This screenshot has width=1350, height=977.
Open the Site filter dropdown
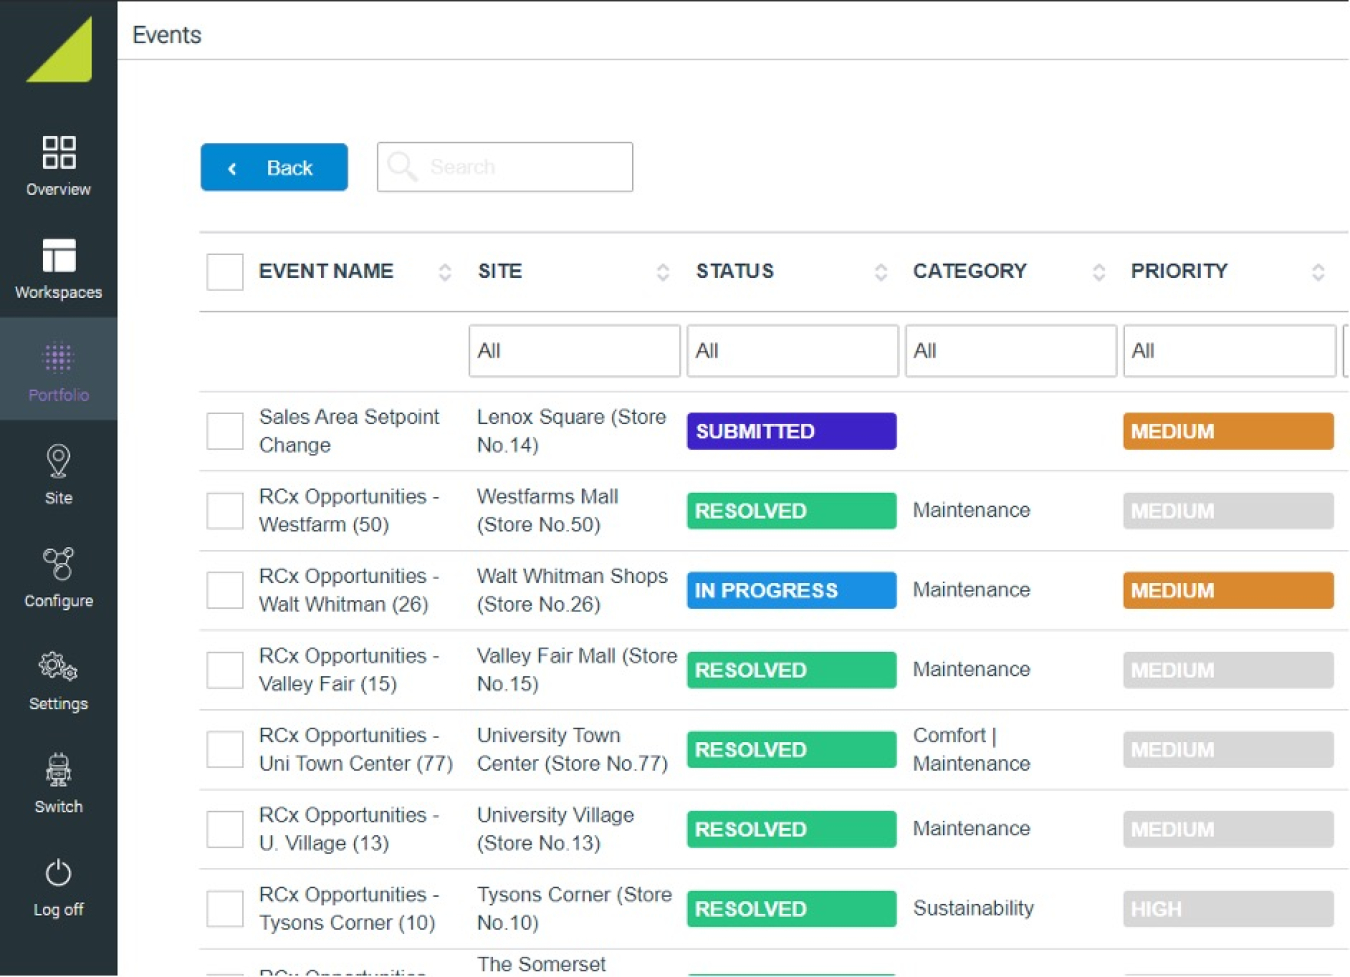pyautogui.click(x=574, y=351)
